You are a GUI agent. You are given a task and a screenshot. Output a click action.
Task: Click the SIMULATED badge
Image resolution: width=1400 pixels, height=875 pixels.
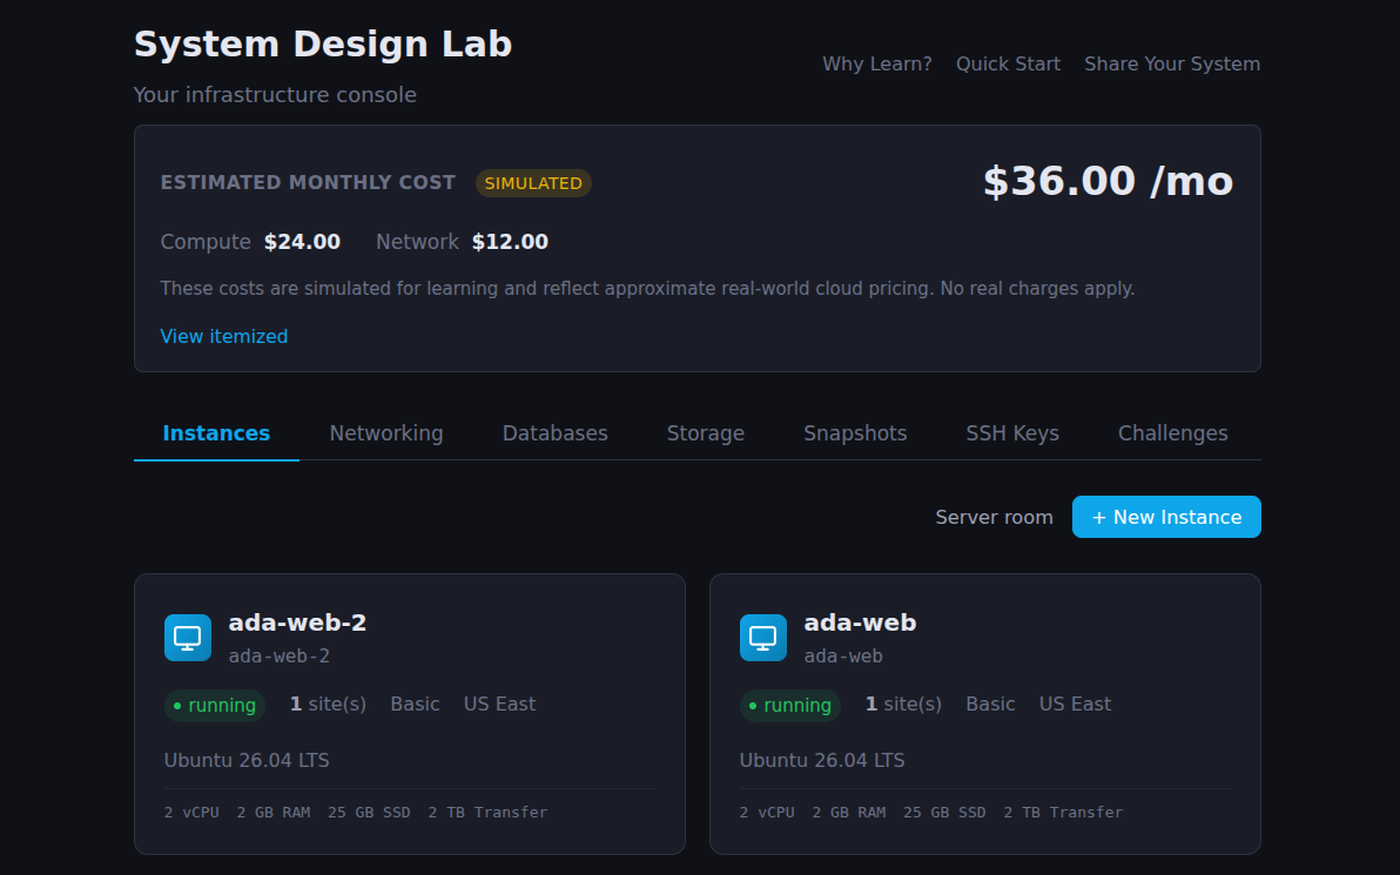pos(533,183)
